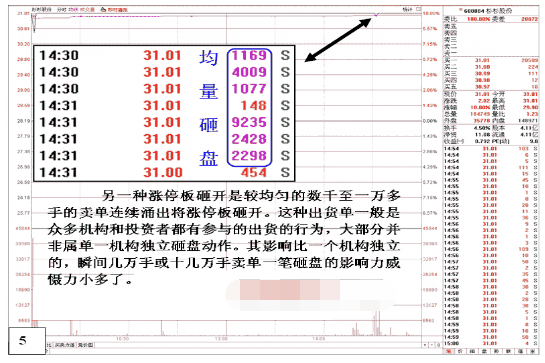Select the 笔 tick-detail tab at bottom right
Image resolution: width=545 pixels, height=363 pixels.
pos(449,352)
